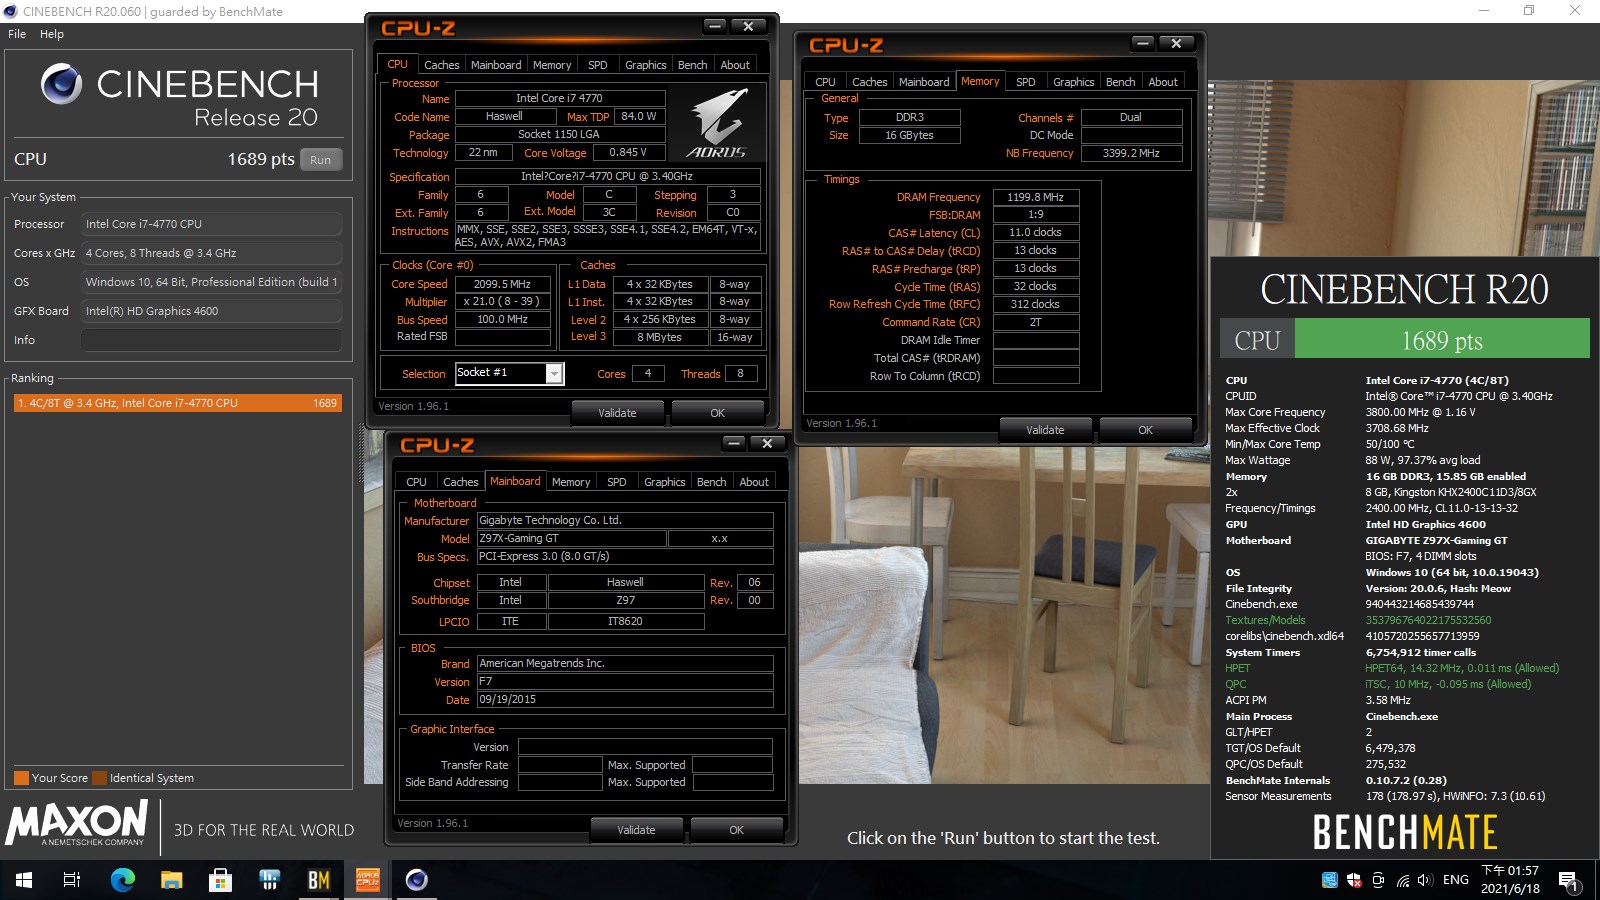The height and width of the screenshot is (900, 1600).
Task: Open the Windows Start menu
Action: coord(24,880)
